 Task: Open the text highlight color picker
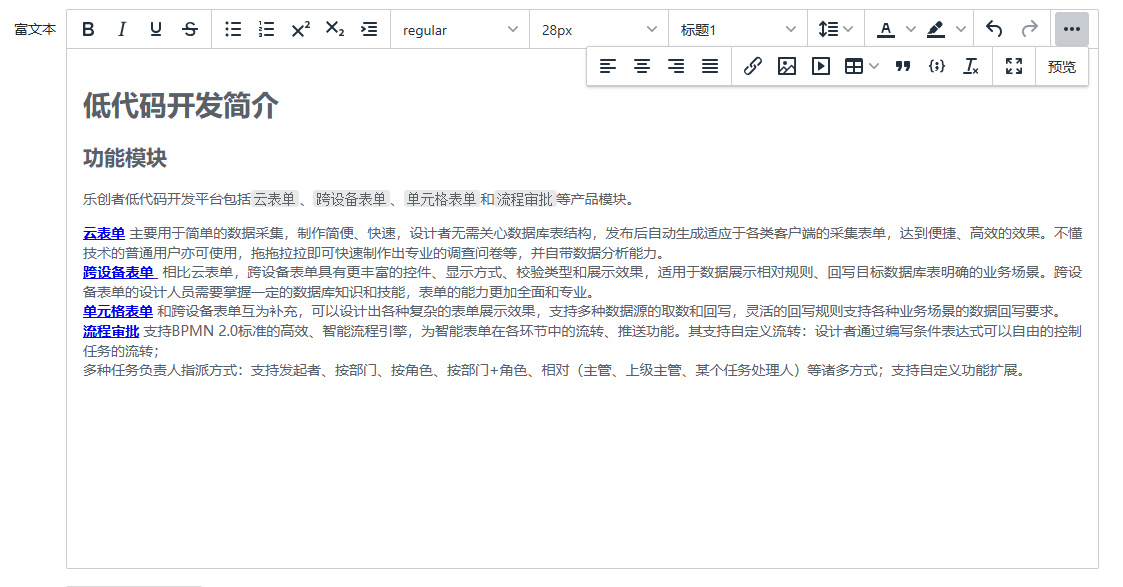click(946, 30)
